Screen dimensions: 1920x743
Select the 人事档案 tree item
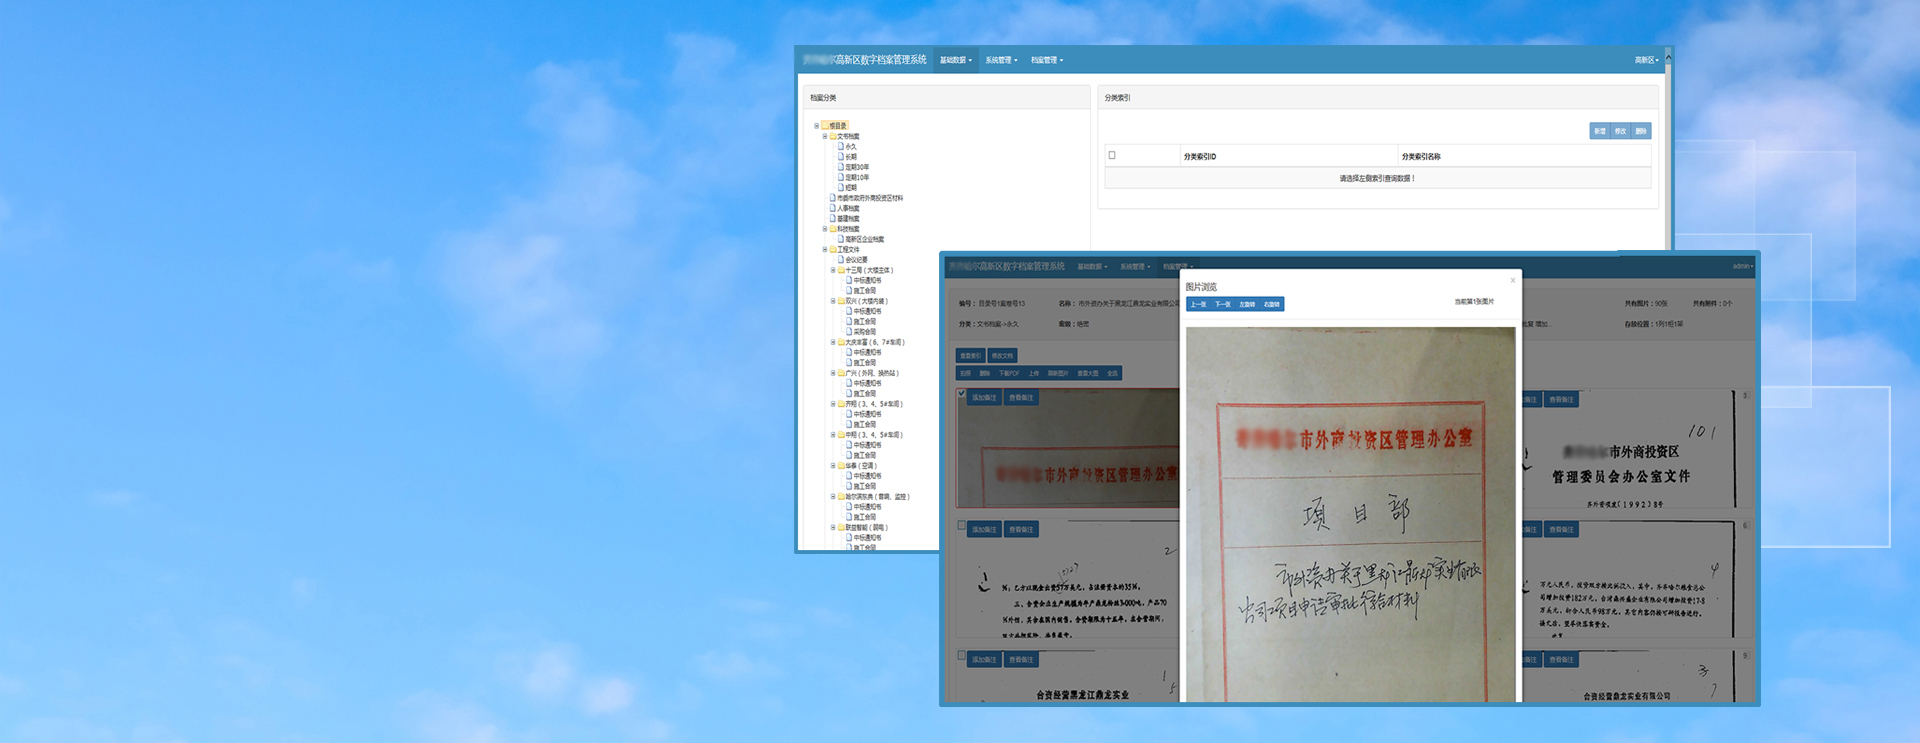pos(844,208)
